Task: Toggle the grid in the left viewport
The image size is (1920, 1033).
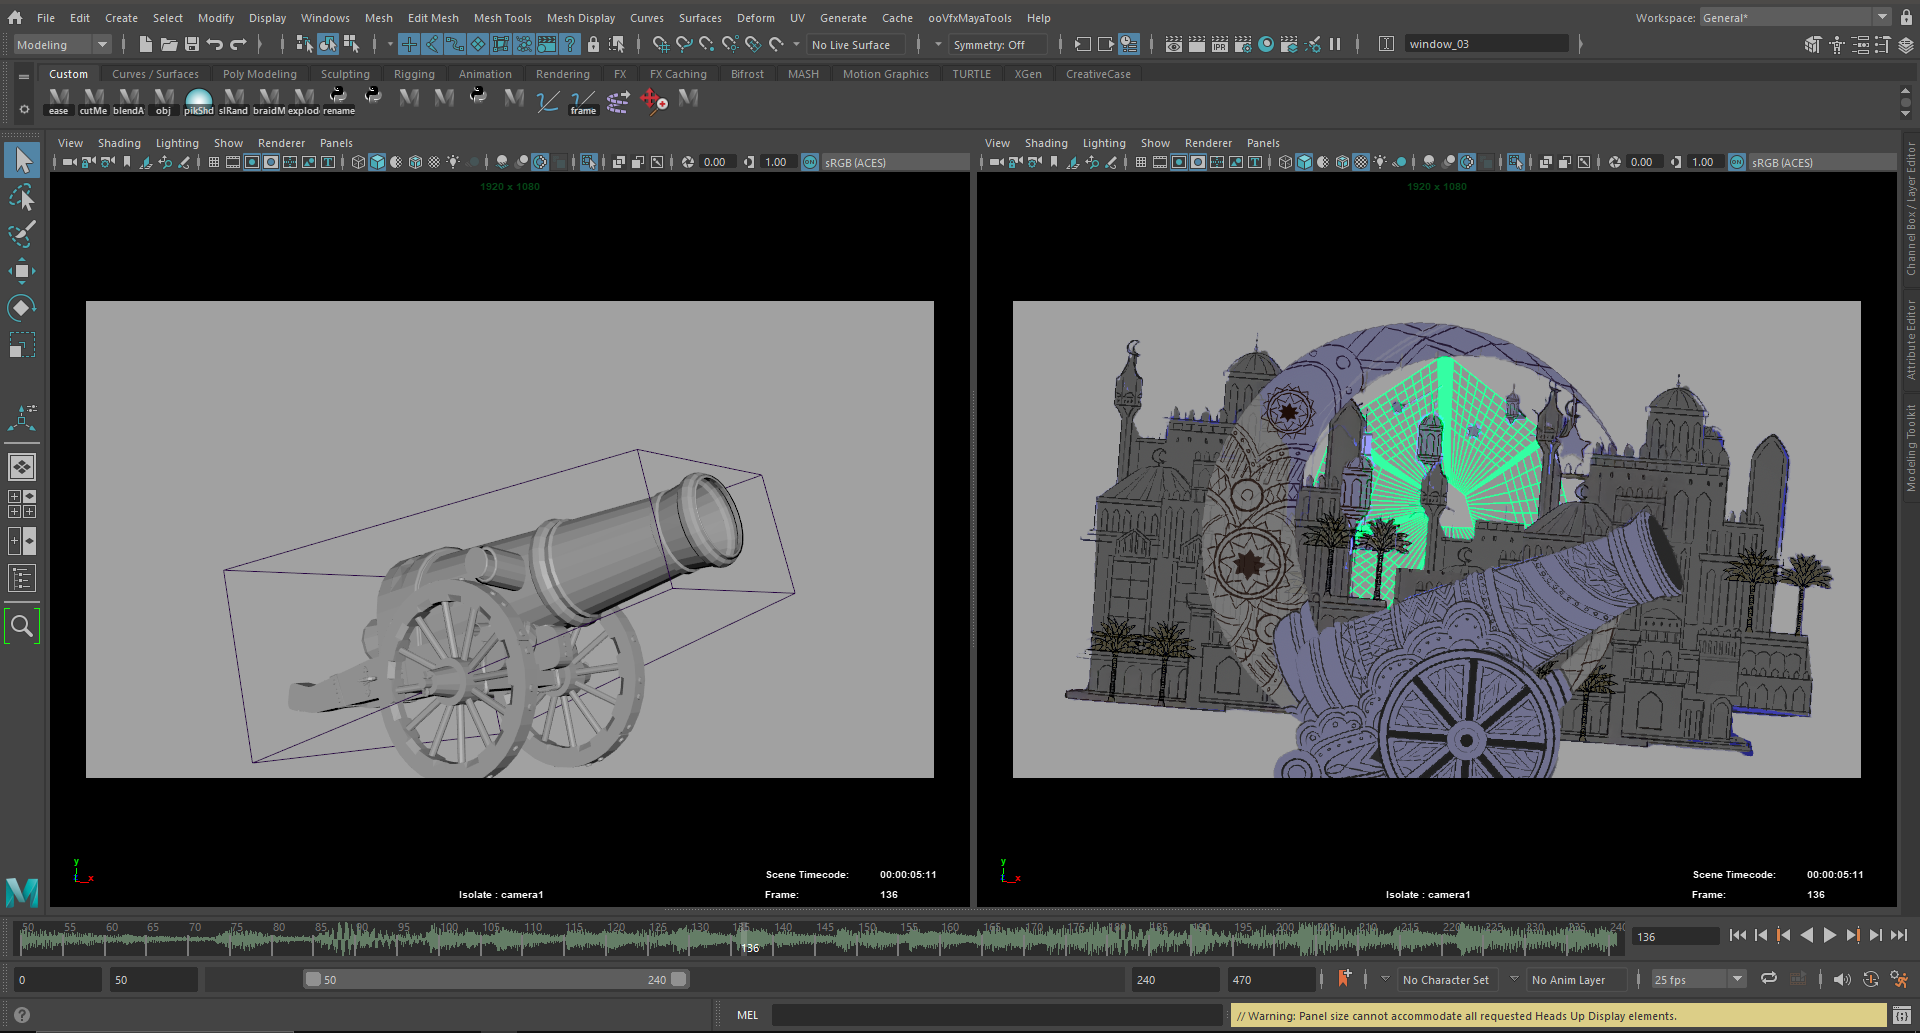Action: point(214,162)
